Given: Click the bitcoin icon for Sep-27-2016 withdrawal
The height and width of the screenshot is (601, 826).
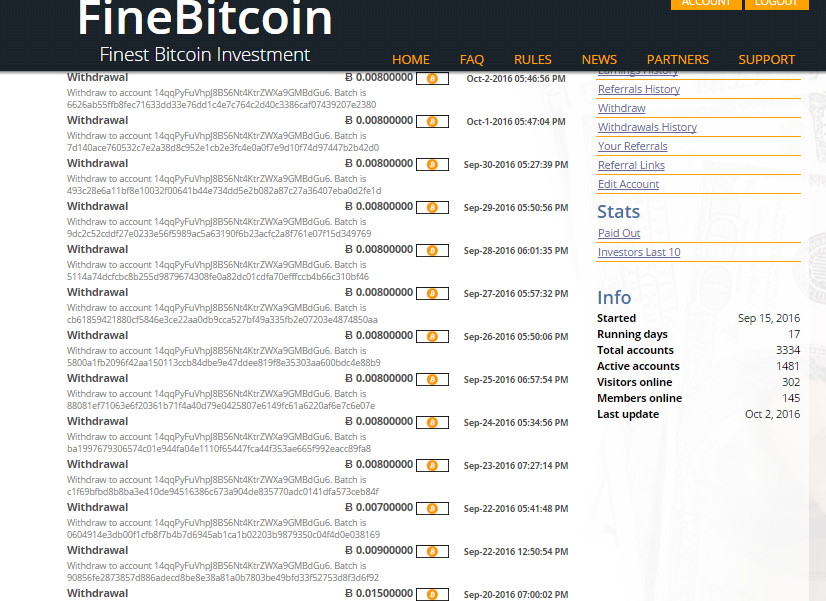Looking at the screenshot, I should pyautogui.click(x=432, y=293).
